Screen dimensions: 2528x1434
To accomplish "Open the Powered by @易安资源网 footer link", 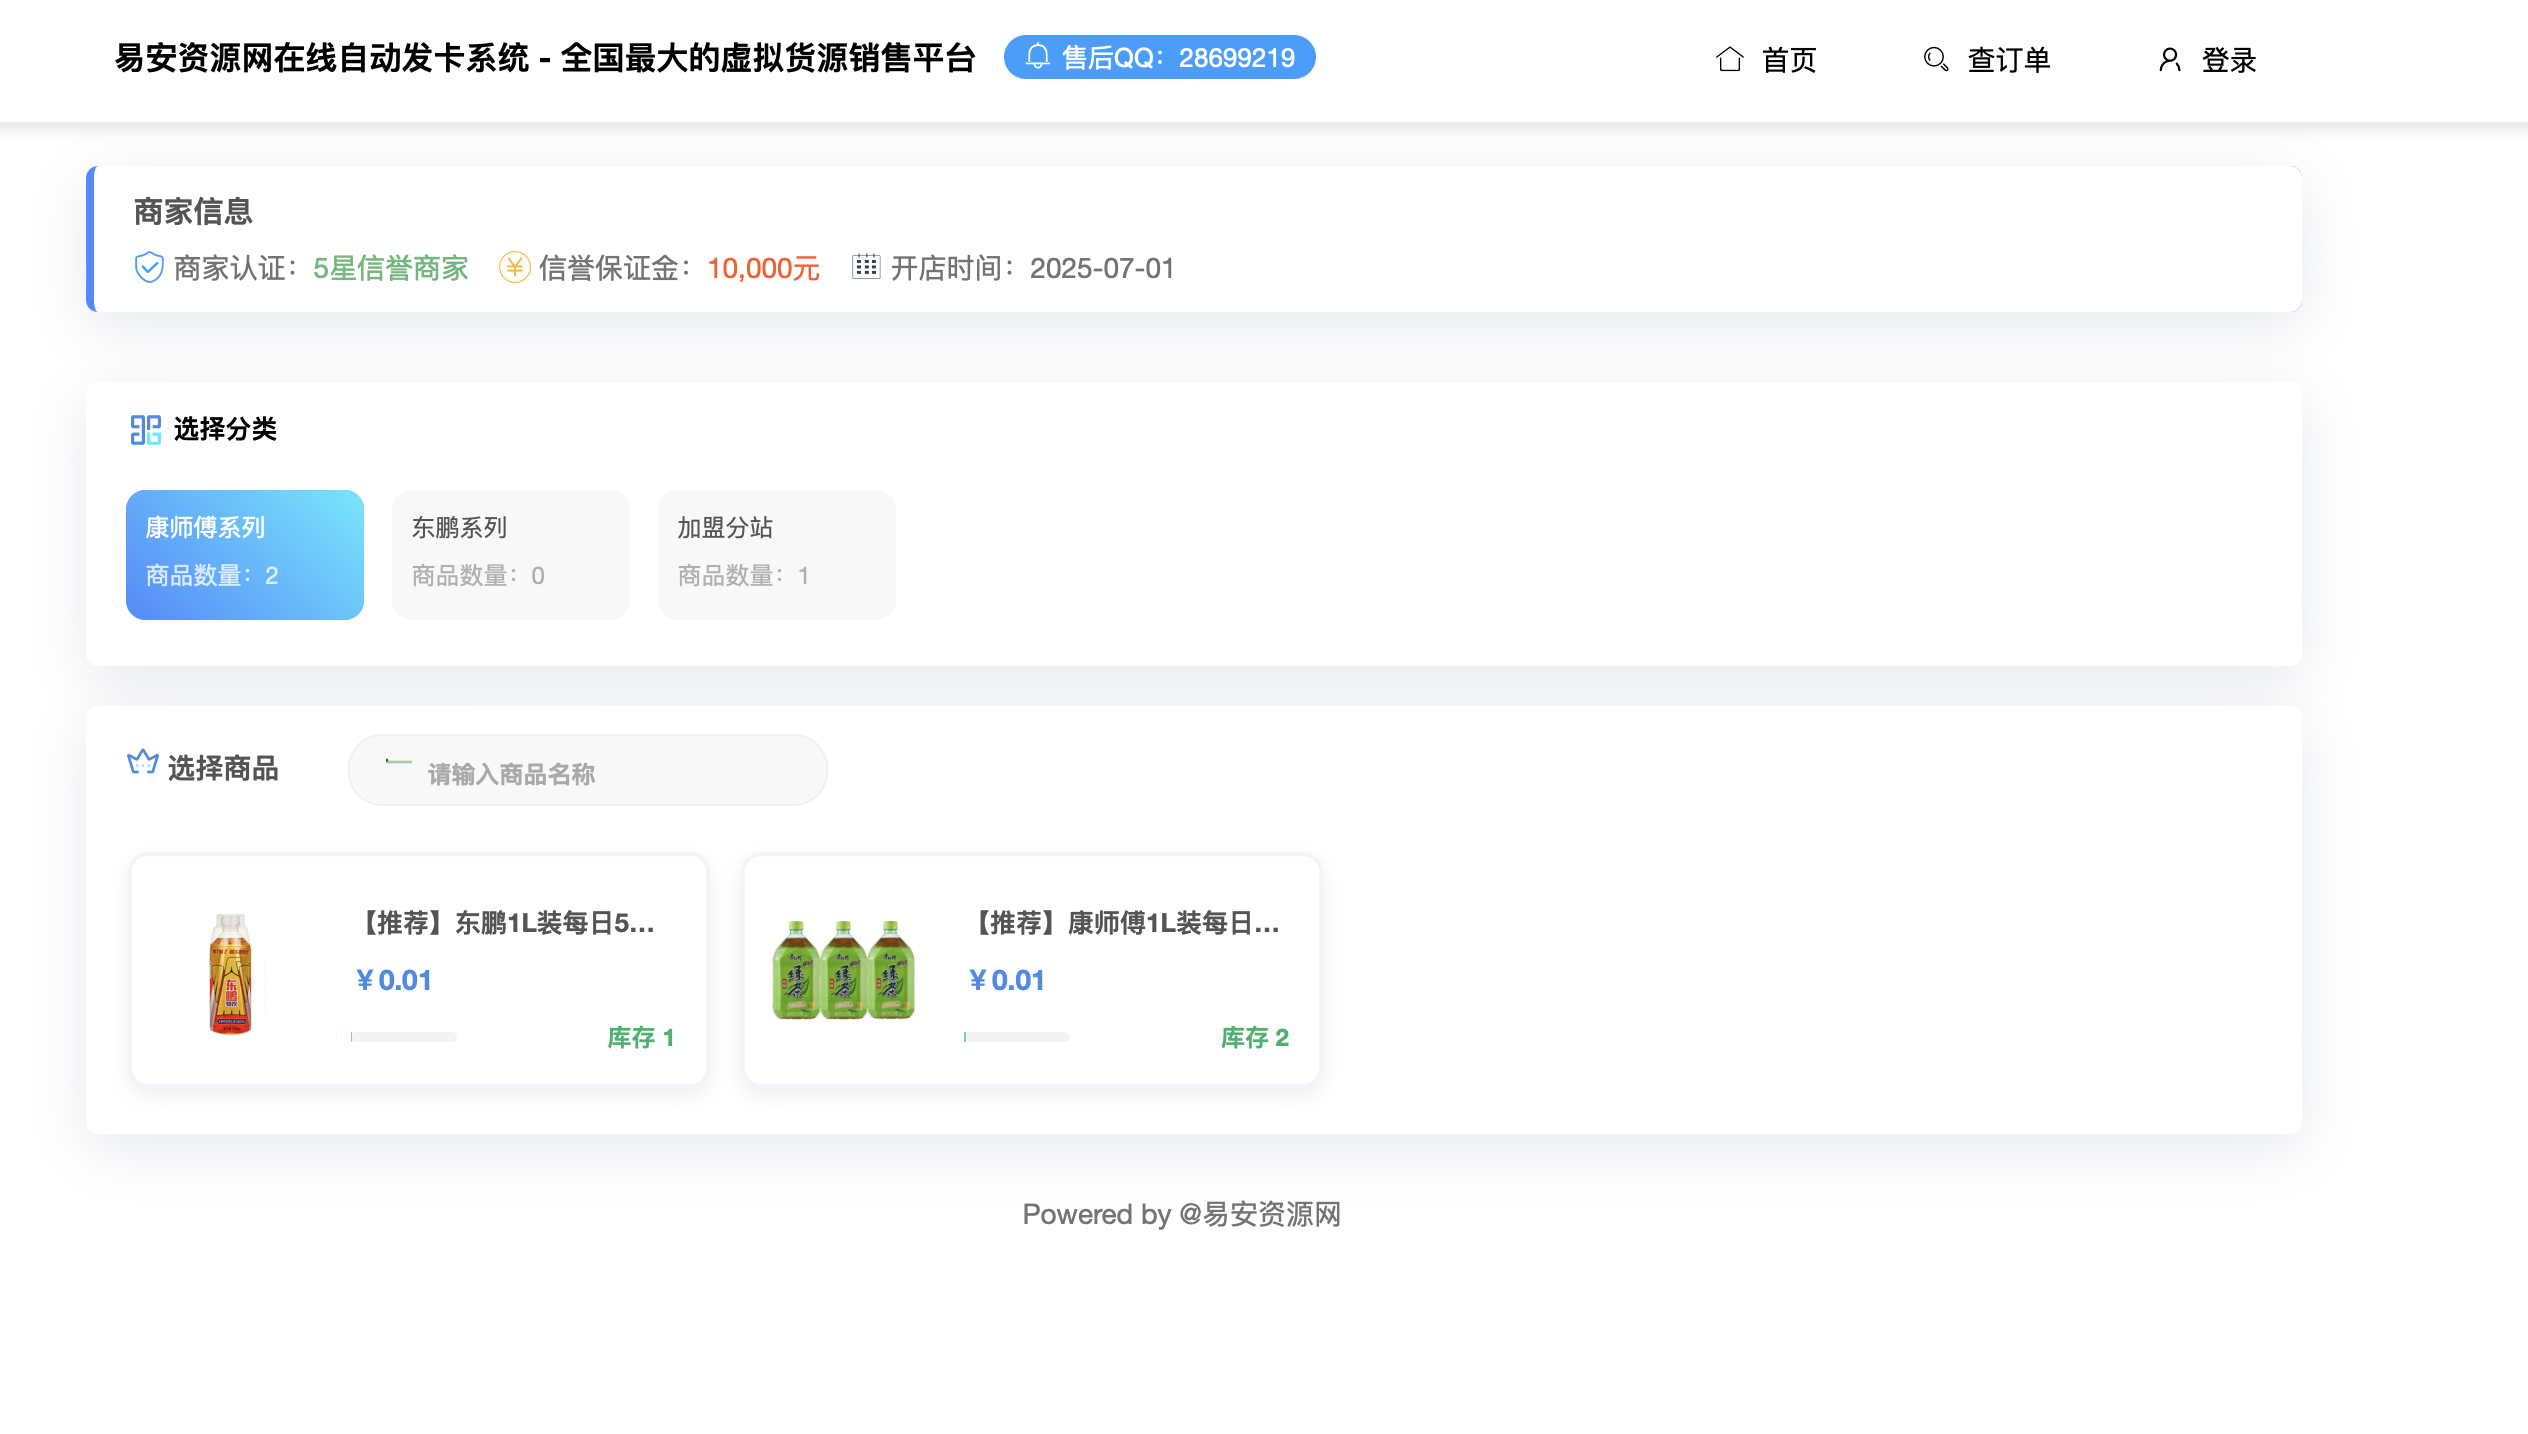I will coord(1182,1214).
